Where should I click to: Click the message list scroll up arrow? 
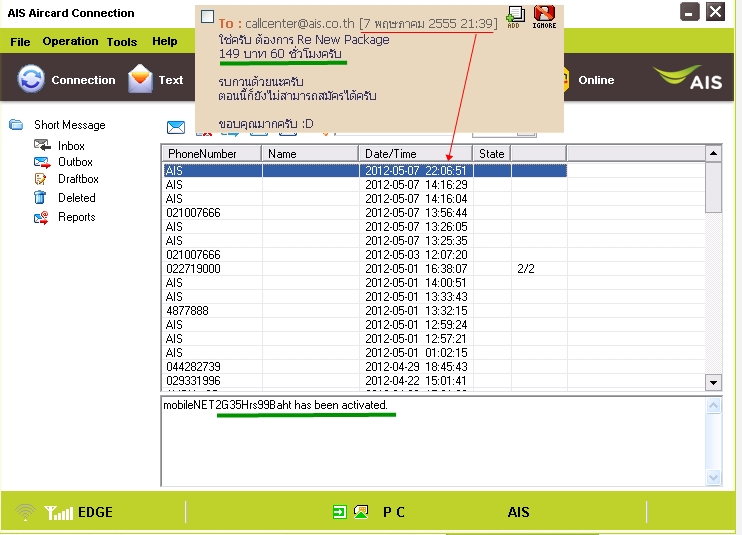point(713,153)
